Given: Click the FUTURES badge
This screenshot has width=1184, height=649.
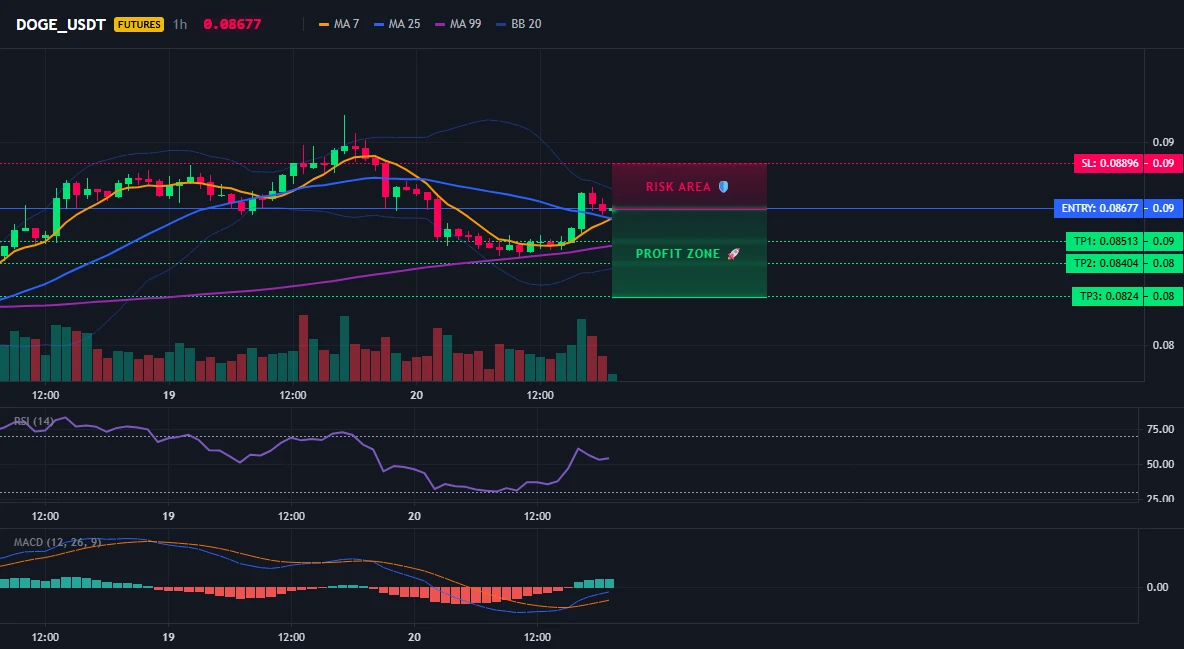Looking at the screenshot, I should tap(139, 24).
